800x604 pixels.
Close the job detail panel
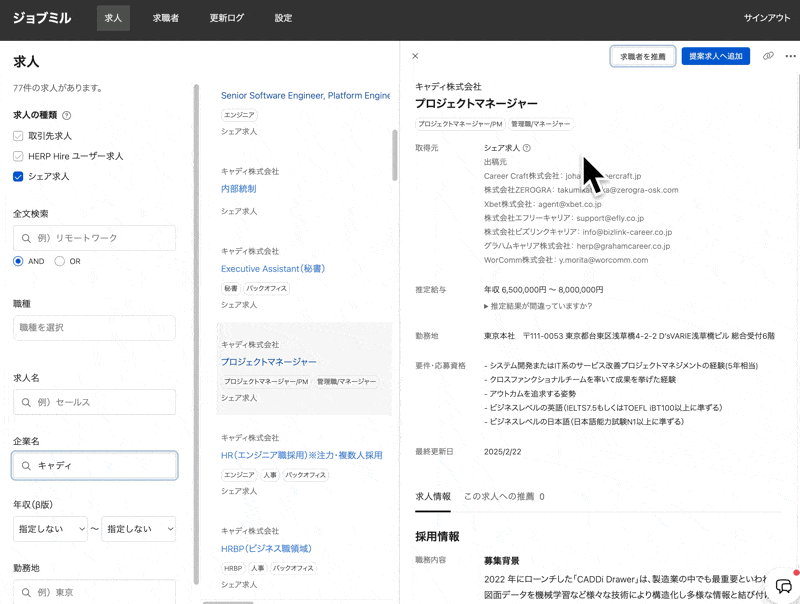[415, 56]
